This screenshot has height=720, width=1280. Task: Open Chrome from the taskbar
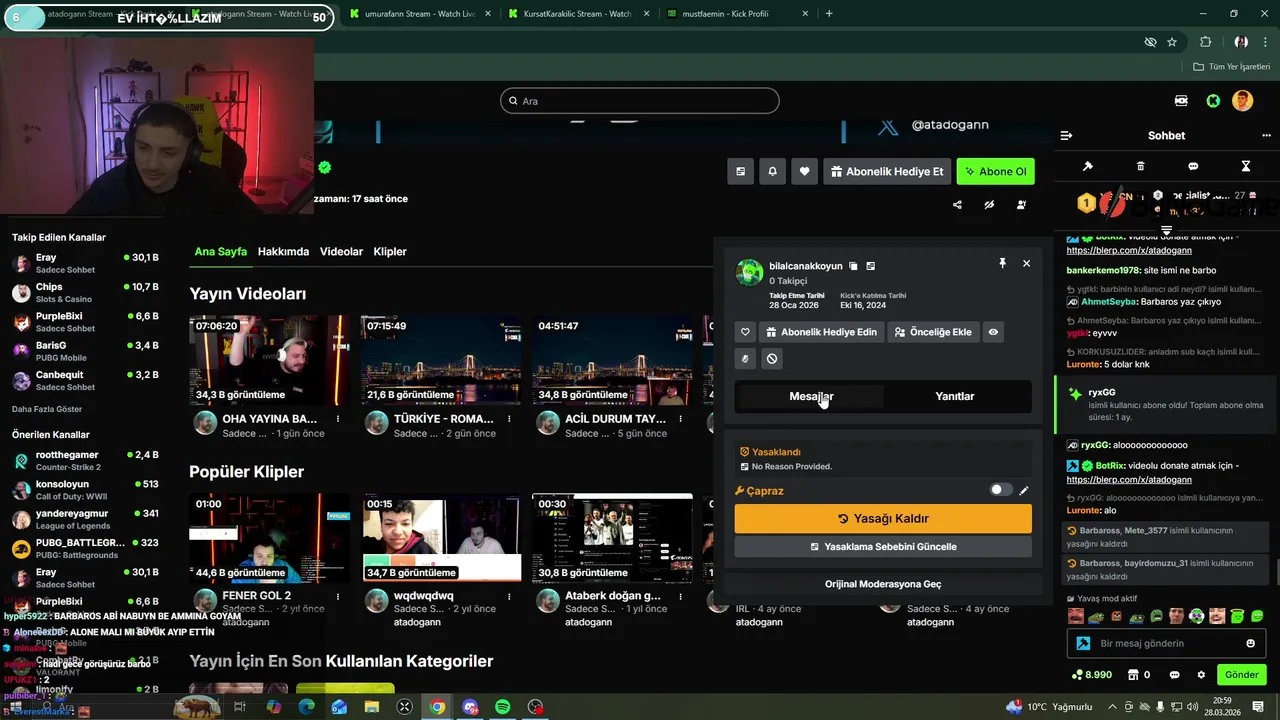pyautogui.click(x=437, y=707)
